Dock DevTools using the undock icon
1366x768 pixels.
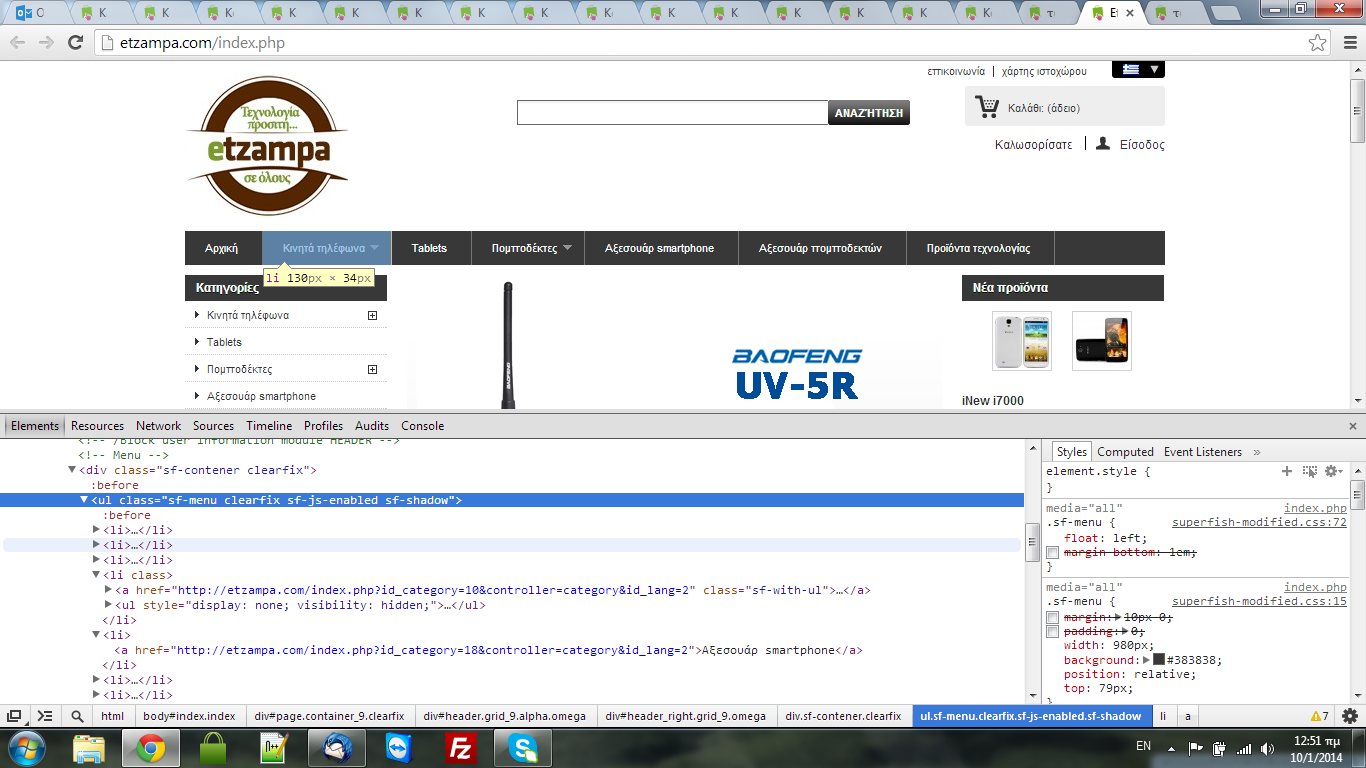(x=15, y=716)
